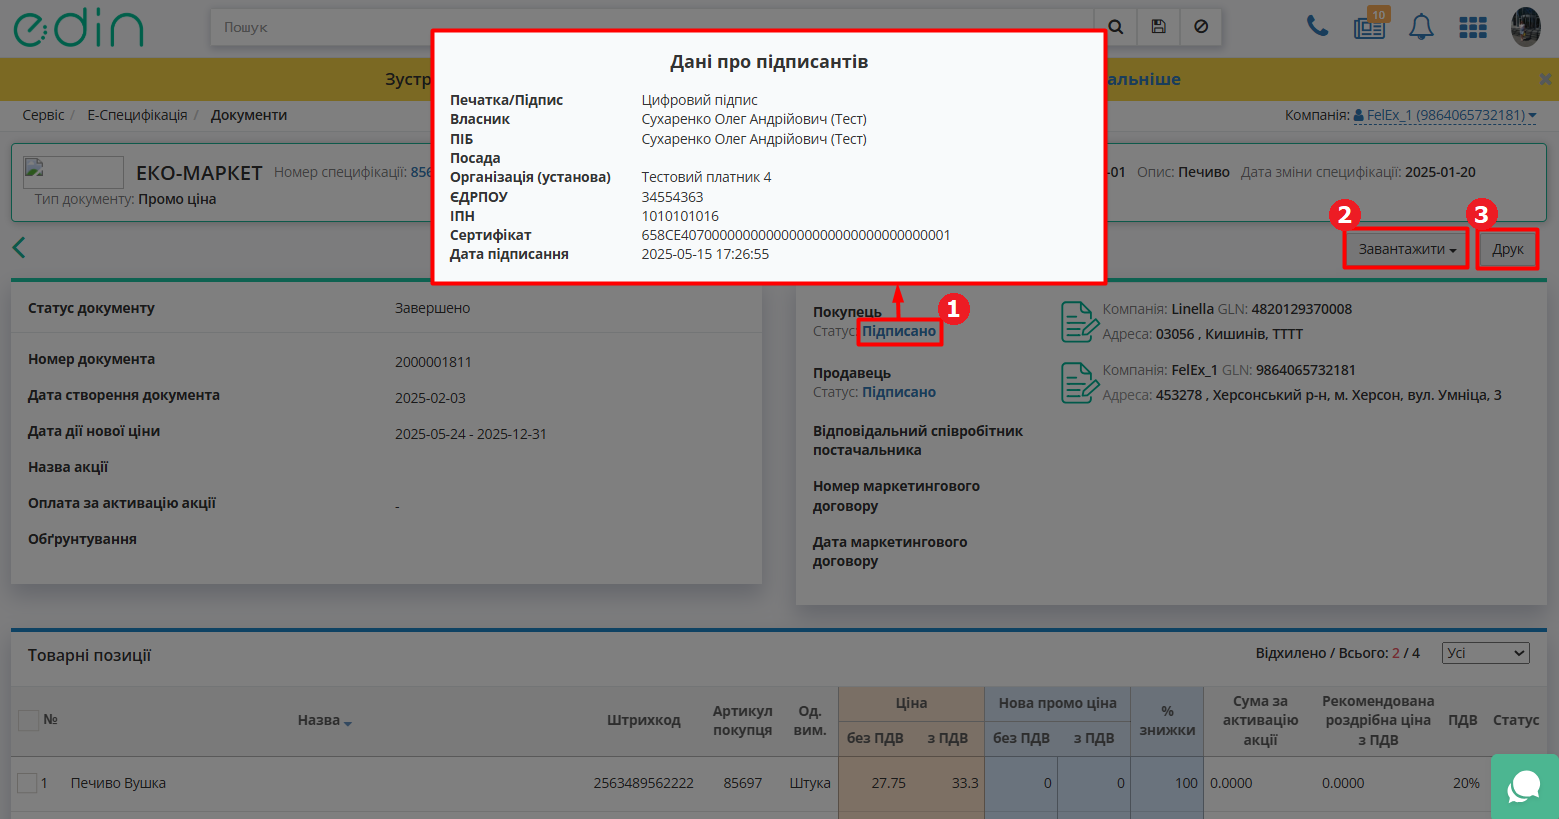Open the chat support widget
1559x819 pixels.
[x=1524, y=787]
